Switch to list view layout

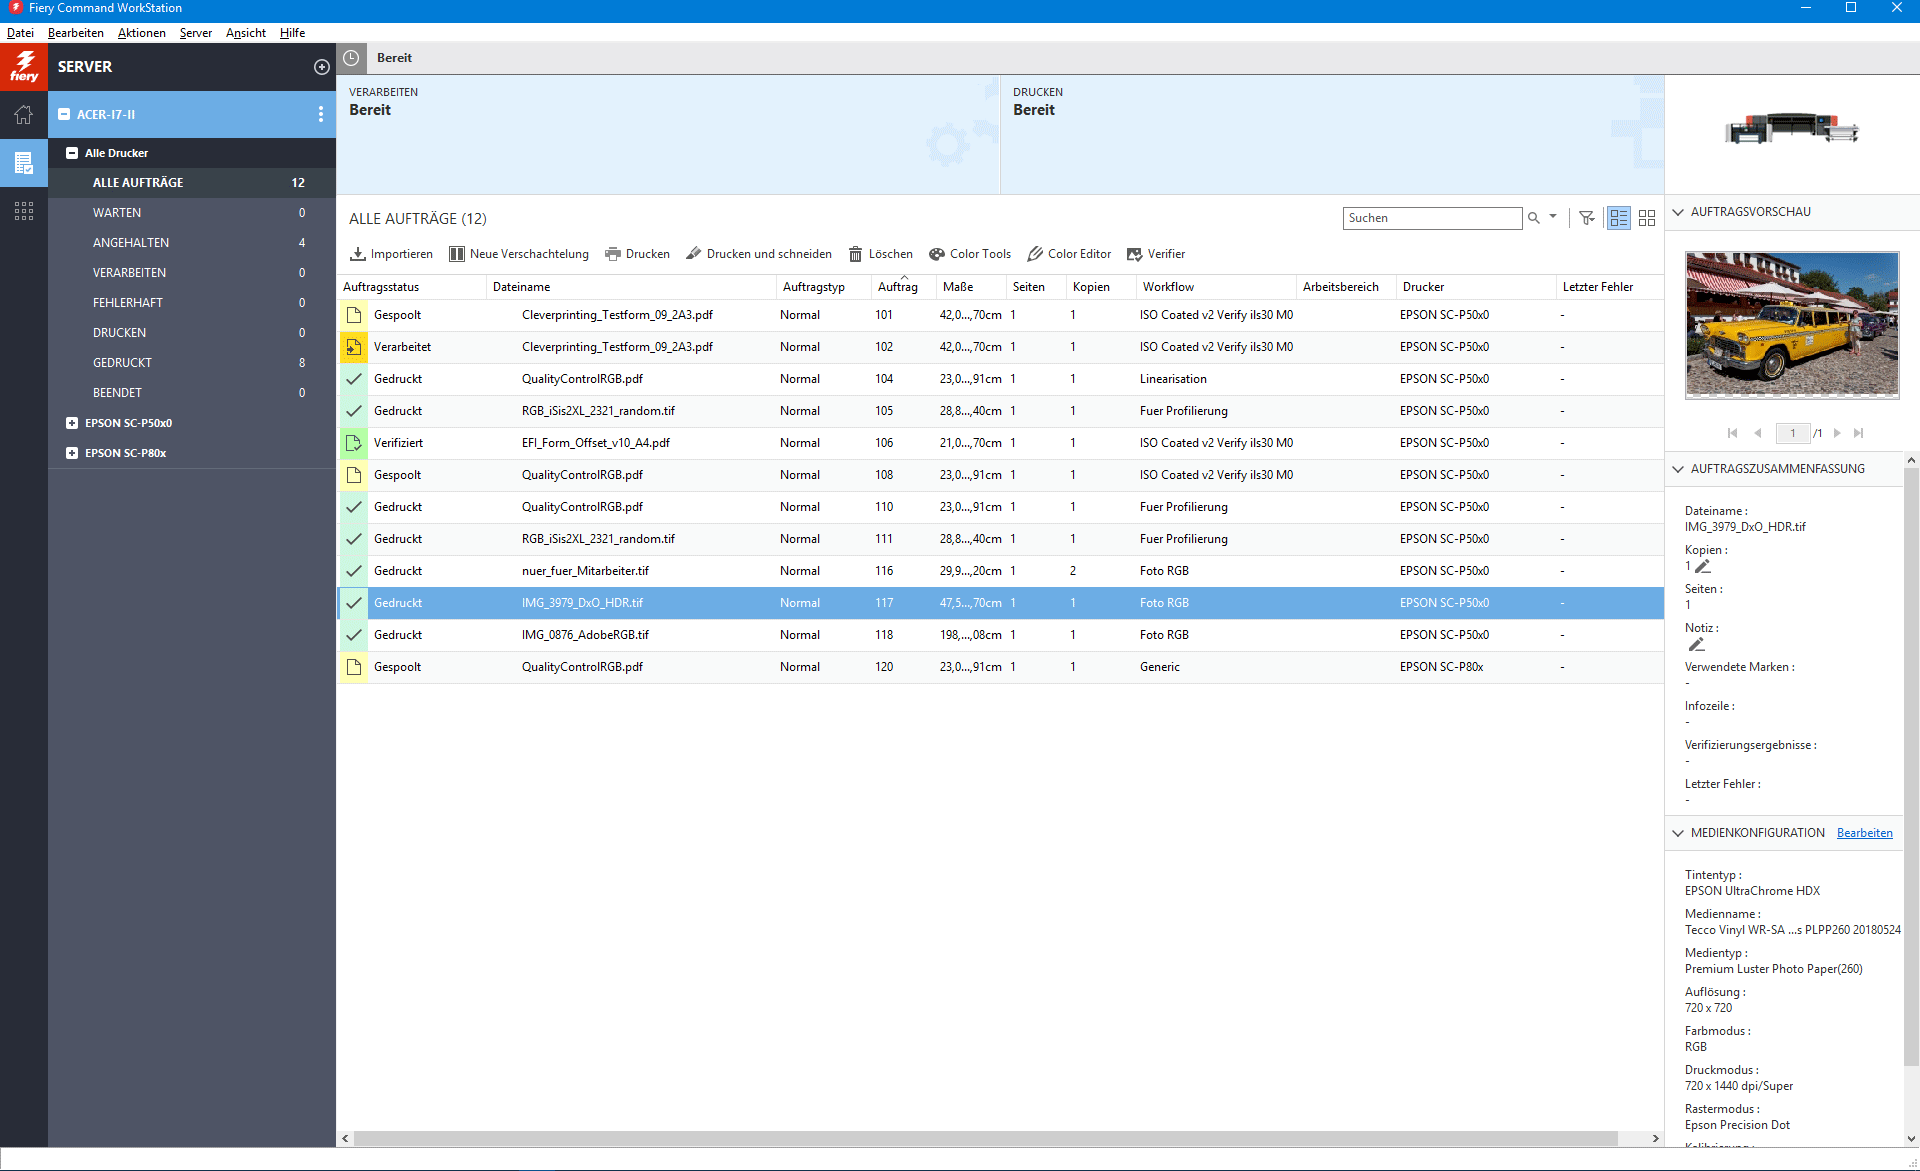point(1619,218)
